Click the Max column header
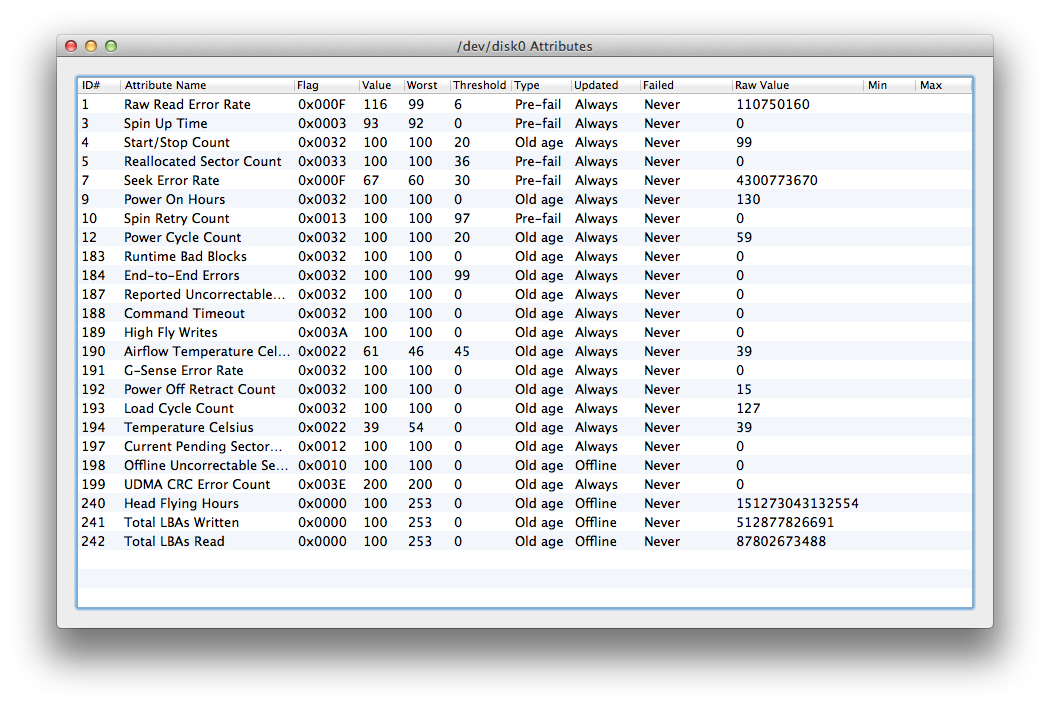The image size is (1050, 707). point(944,85)
